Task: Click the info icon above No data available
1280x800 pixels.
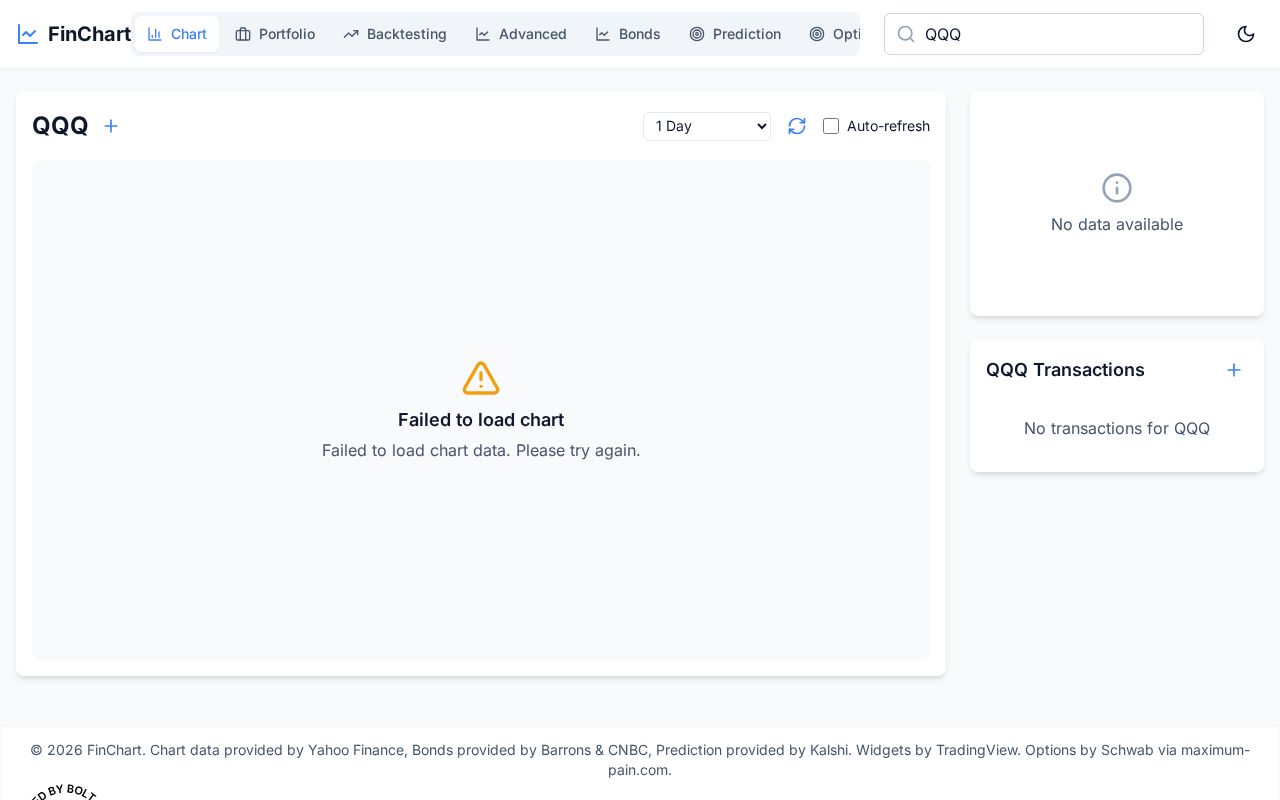Action: [x=1117, y=188]
